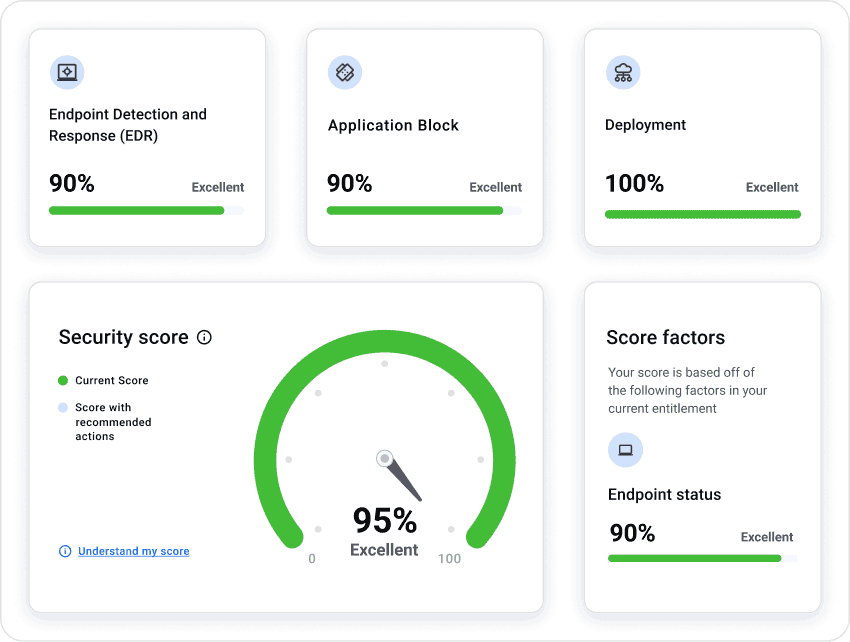This screenshot has height=642, width=850.
Task: Open the Understand my score link
Action: coord(133,551)
